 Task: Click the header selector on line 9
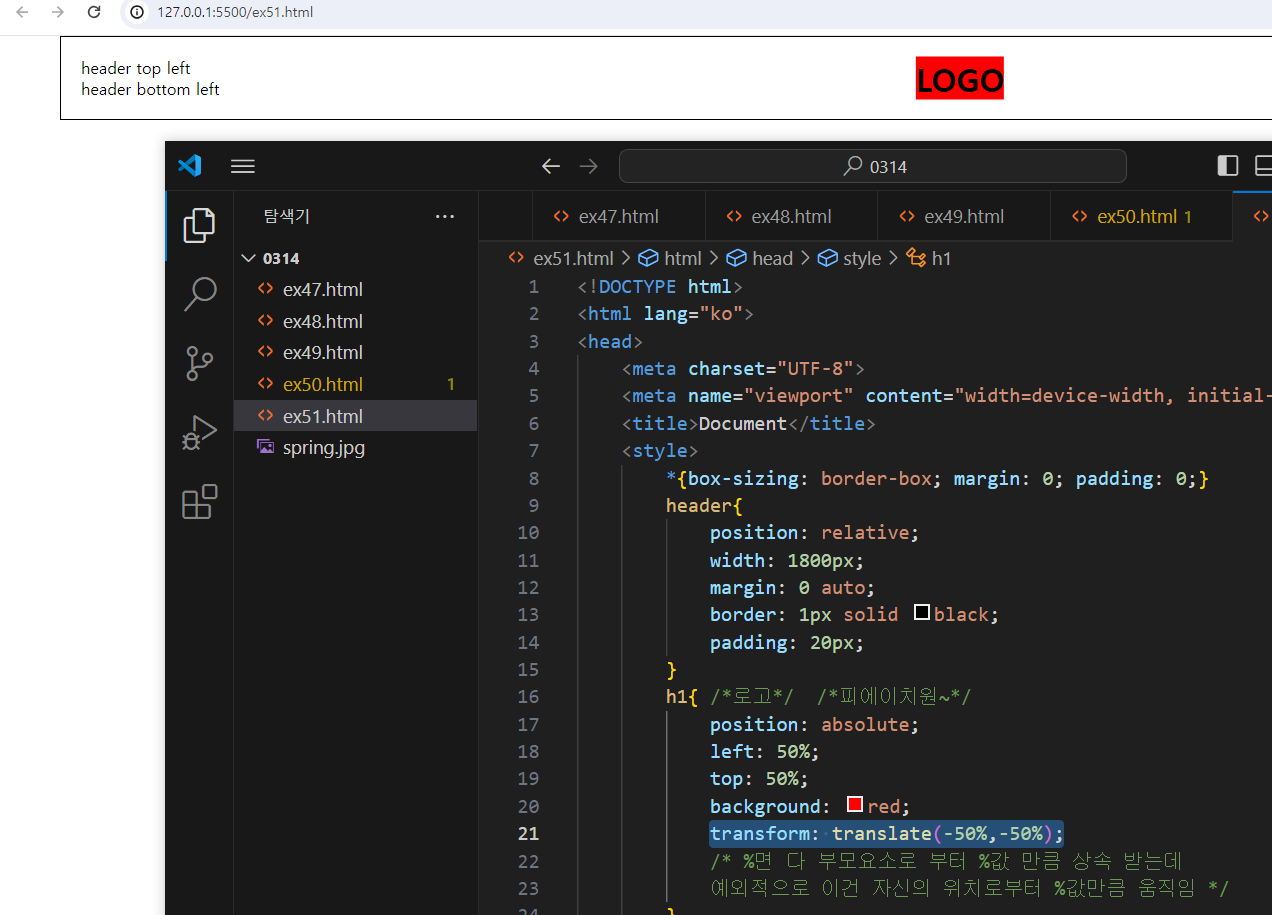699,506
